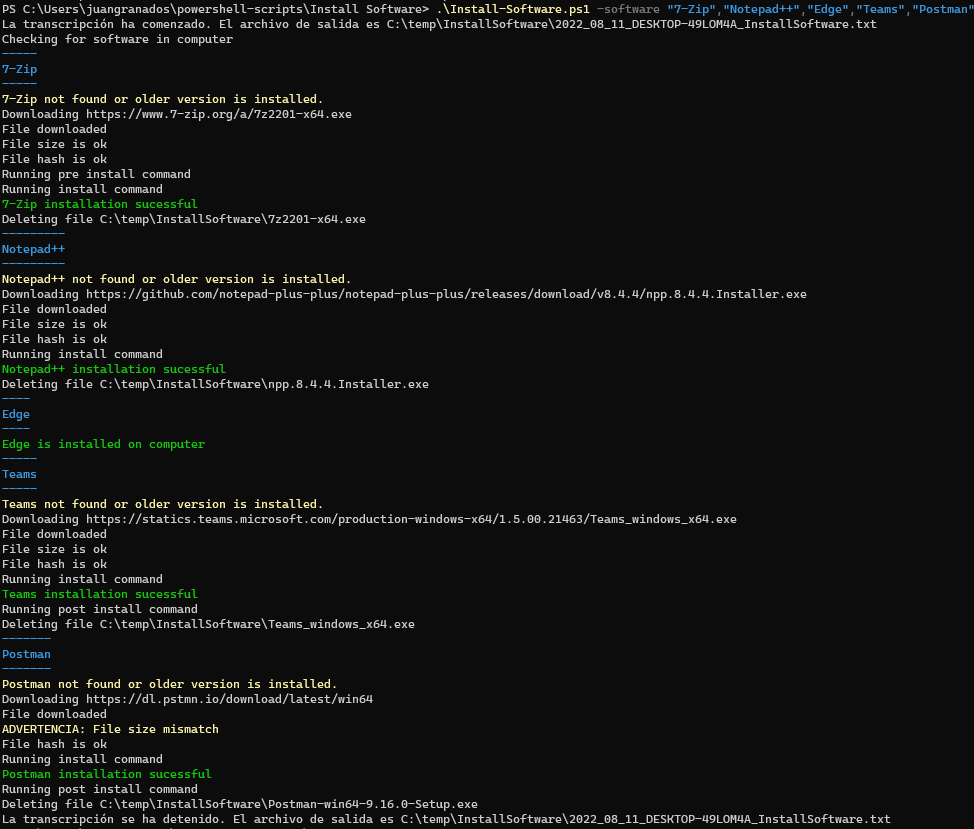The width and height of the screenshot is (974, 829).
Task: Click 'Deleting file' line for Postman-win64-9.16.0-Setup.exe
Action: (240, 804)
